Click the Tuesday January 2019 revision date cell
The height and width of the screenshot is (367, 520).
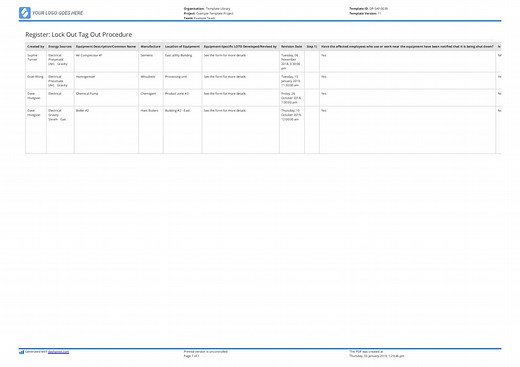291,81
